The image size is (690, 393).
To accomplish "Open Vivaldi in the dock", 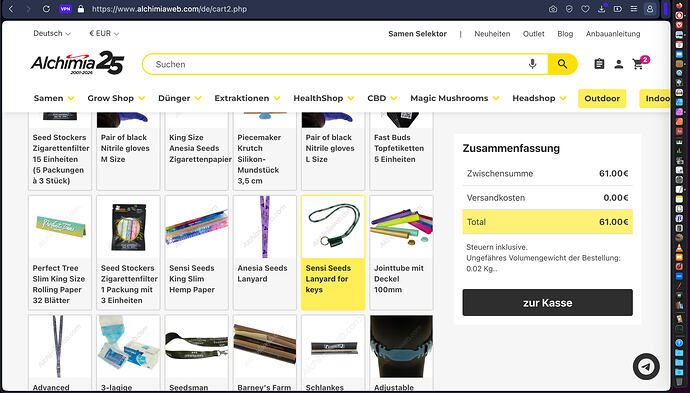I will coord(679,25).
